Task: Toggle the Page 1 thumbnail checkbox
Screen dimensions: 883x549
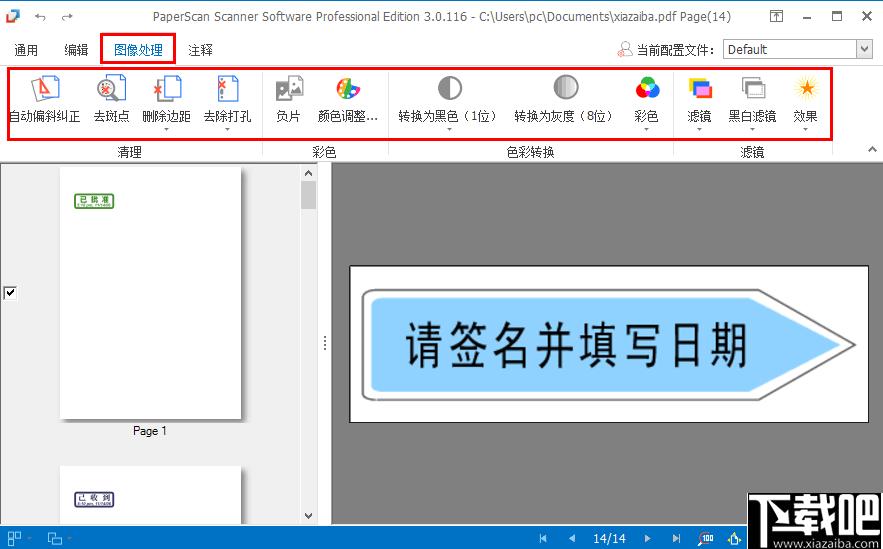Action: tap(10, 293)
